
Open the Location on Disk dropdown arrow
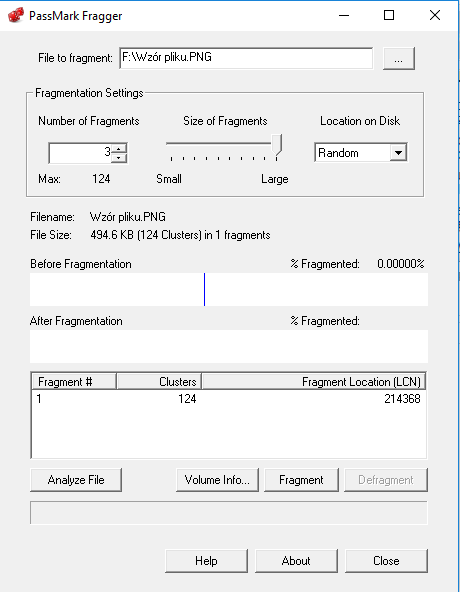pyautogui.click(x=398, y=153)
